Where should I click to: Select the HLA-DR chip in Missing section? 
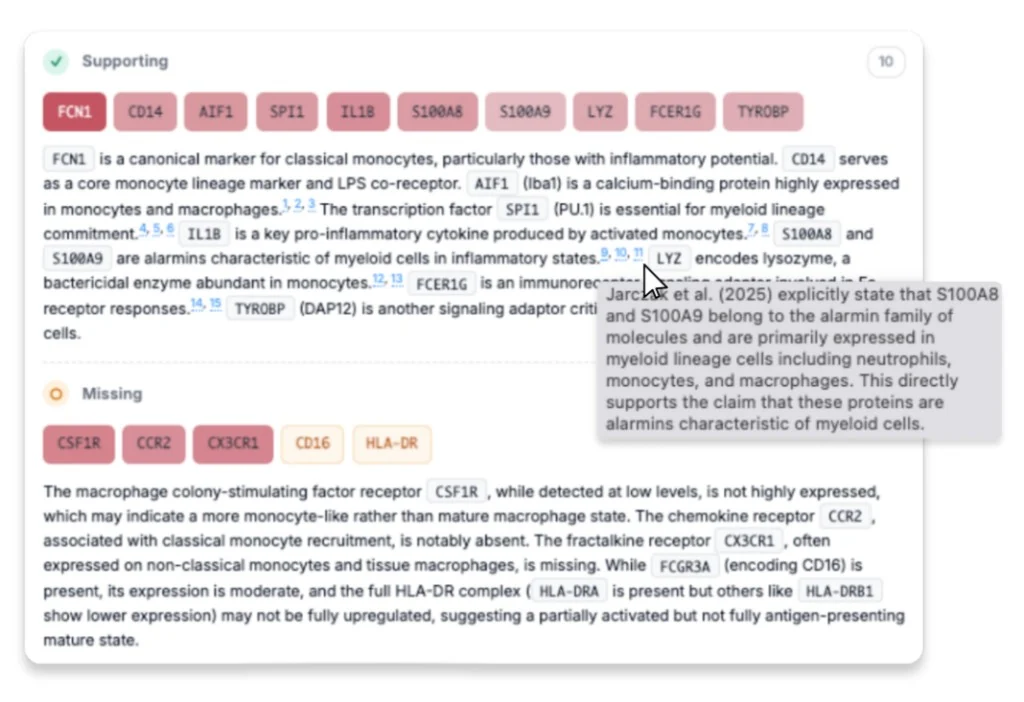point(391,442)
